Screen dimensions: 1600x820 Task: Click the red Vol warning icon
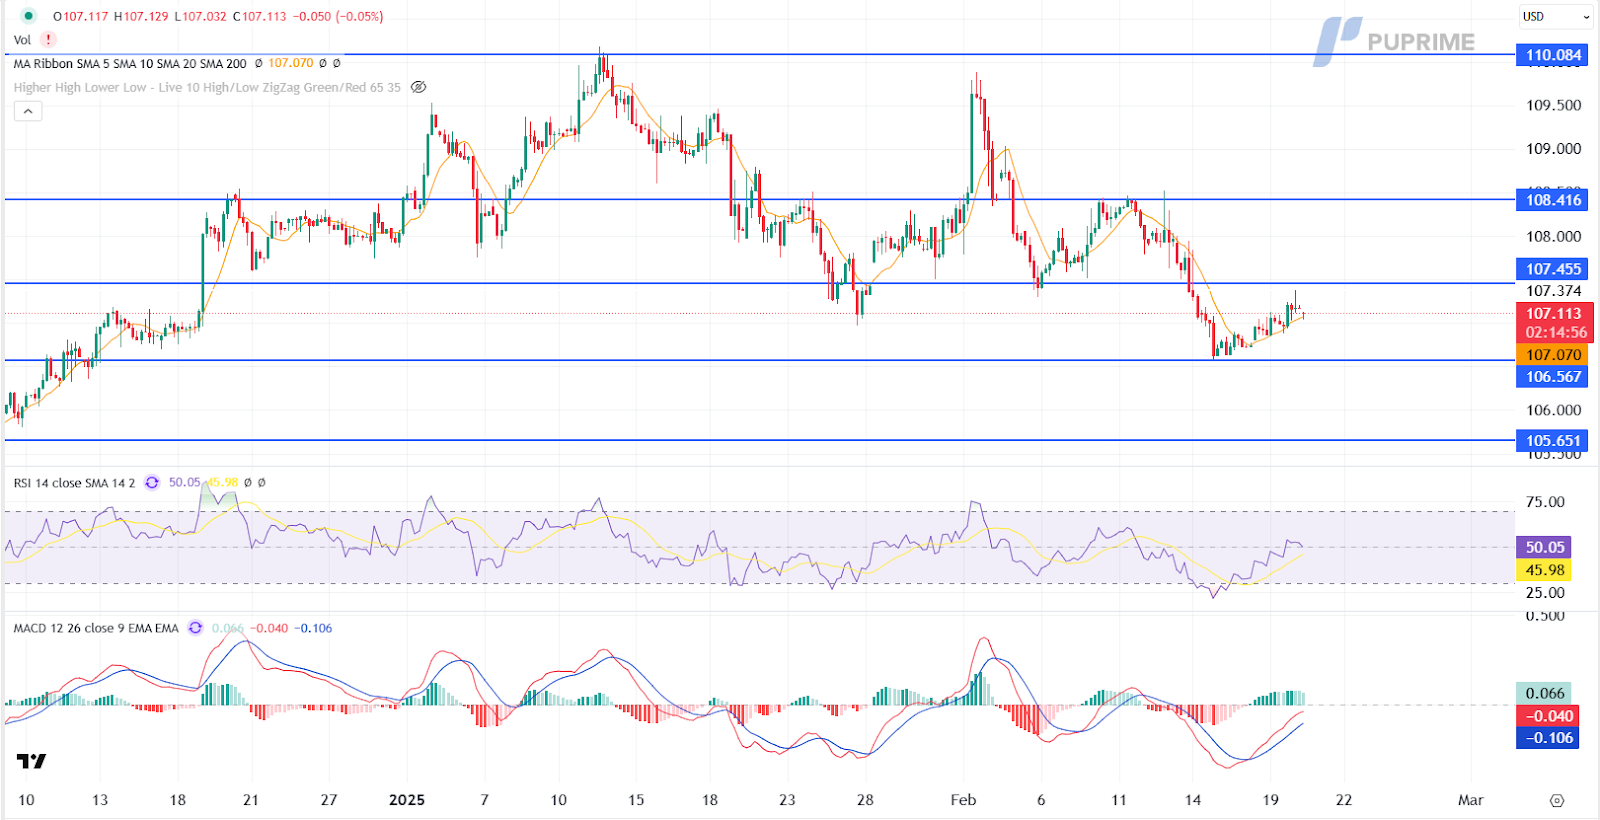tap(48, 40)
